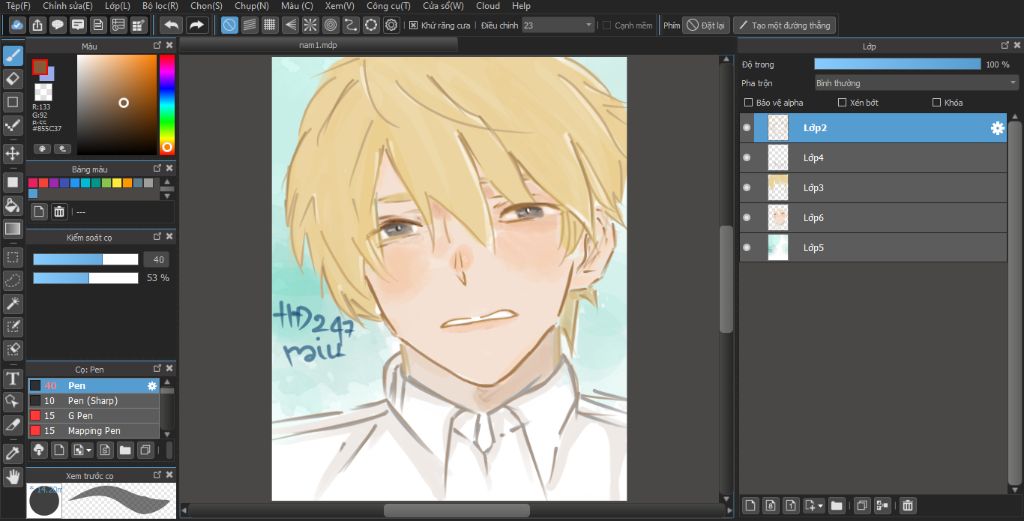Switch to the nam1.mdp document tab

[x=318, y=45]
